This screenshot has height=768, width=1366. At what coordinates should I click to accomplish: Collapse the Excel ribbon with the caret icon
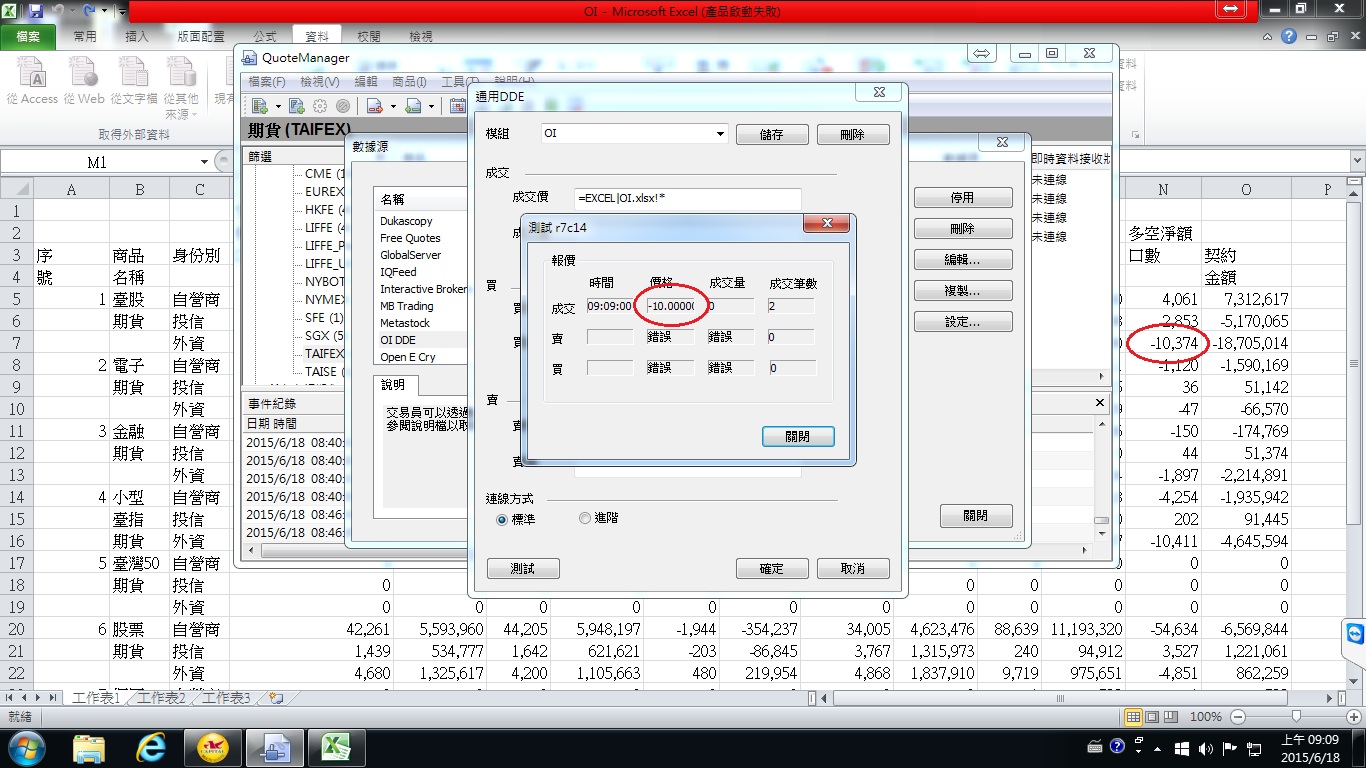pyautogui.click(x=1268, y=36)
